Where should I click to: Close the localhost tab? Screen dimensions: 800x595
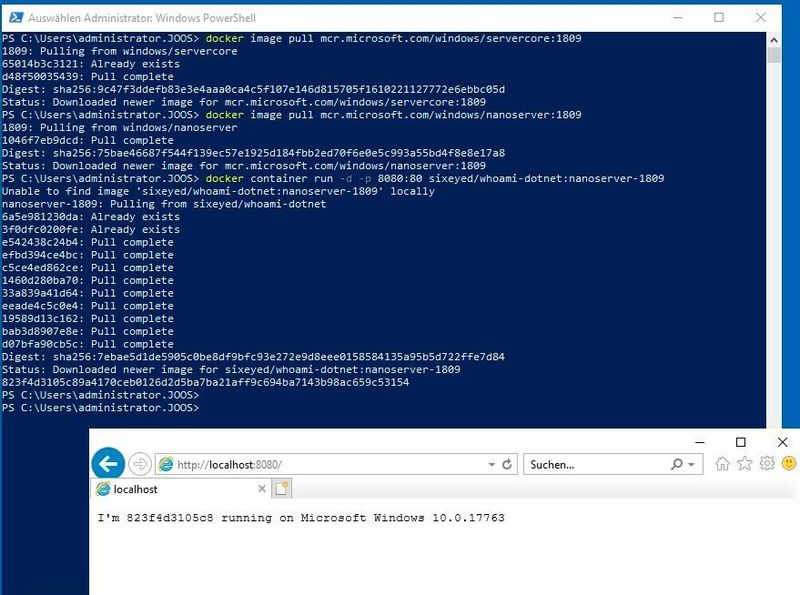click(260, 489)
